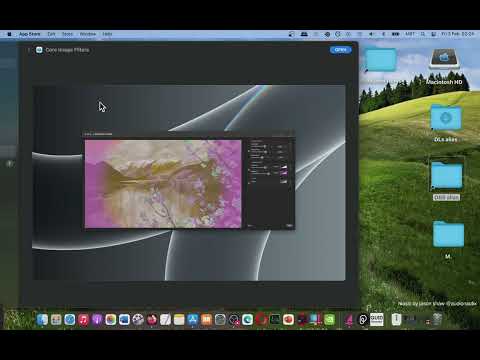Viewport: 480px width, 360px height.
Task: Click the App Store icon in the Dock
Action: (193, 320)
